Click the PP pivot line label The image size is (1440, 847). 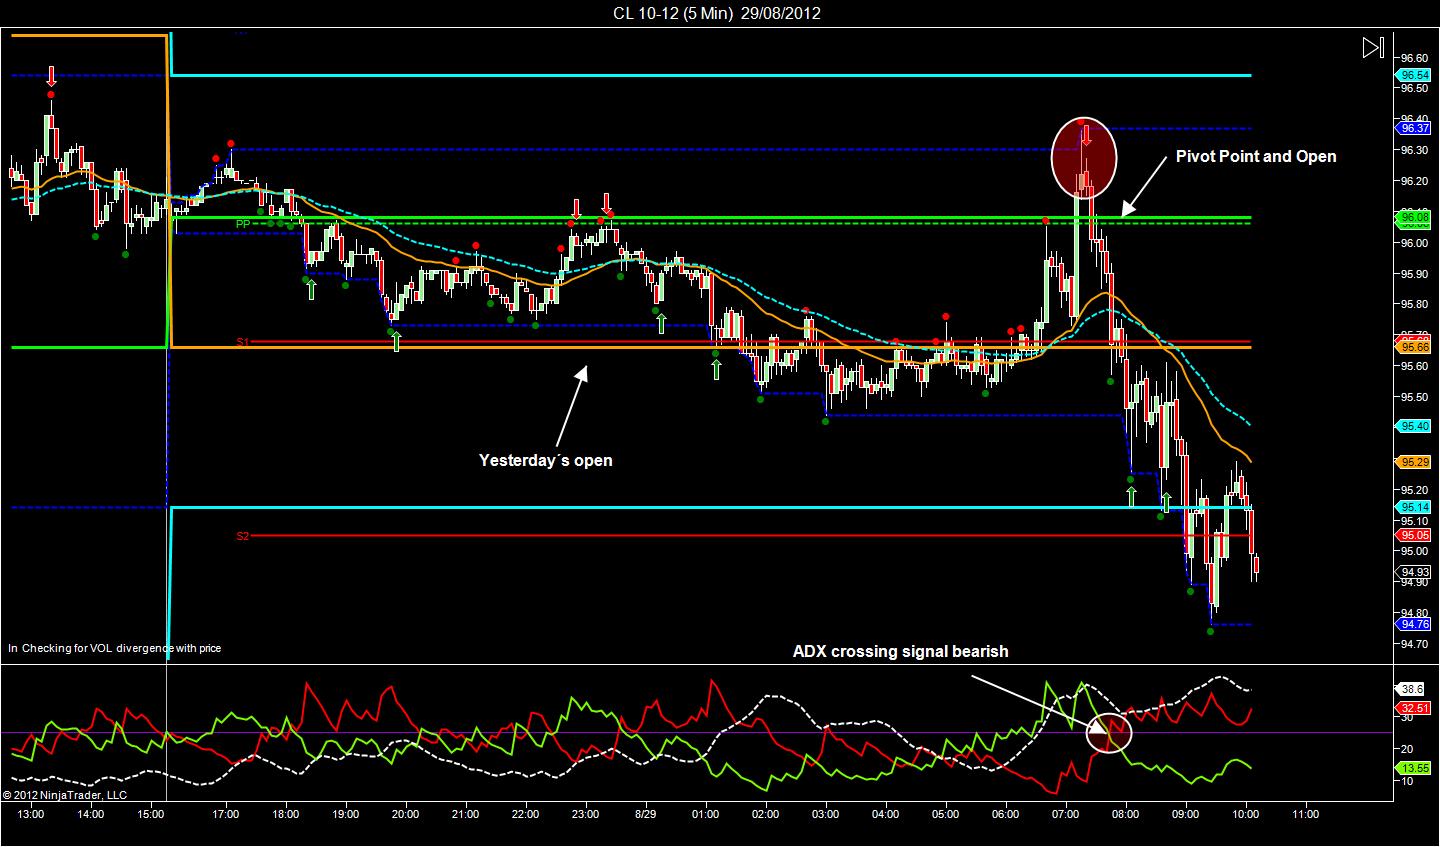point(243,224)
